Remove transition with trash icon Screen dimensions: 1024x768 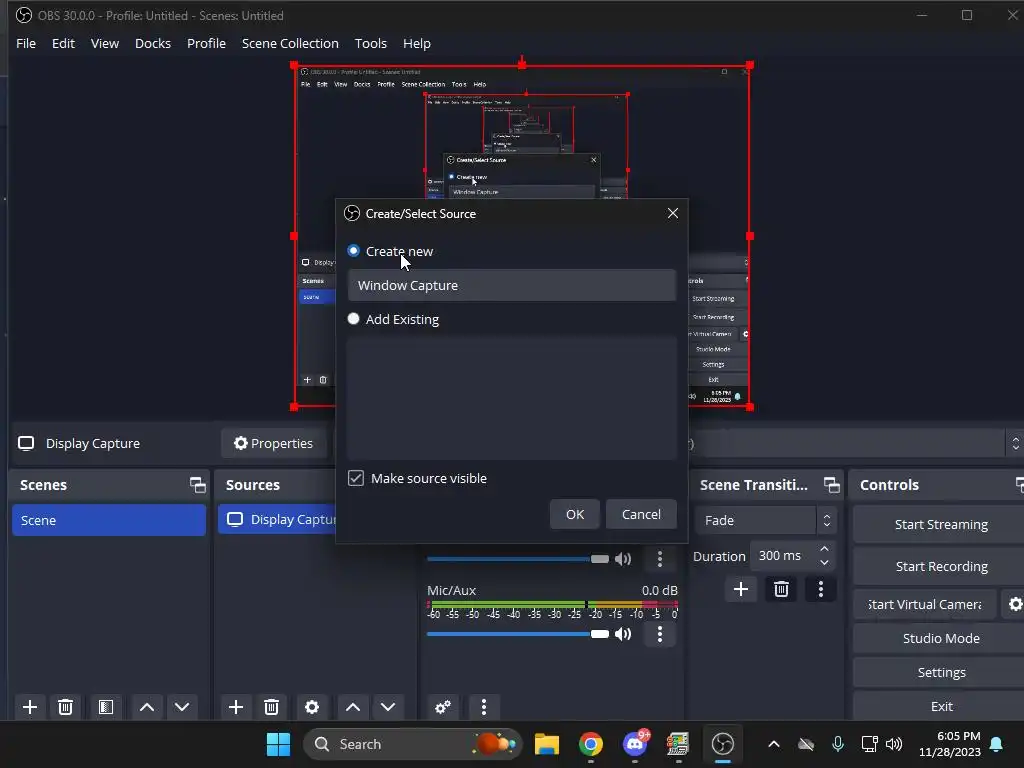[781, 589]
